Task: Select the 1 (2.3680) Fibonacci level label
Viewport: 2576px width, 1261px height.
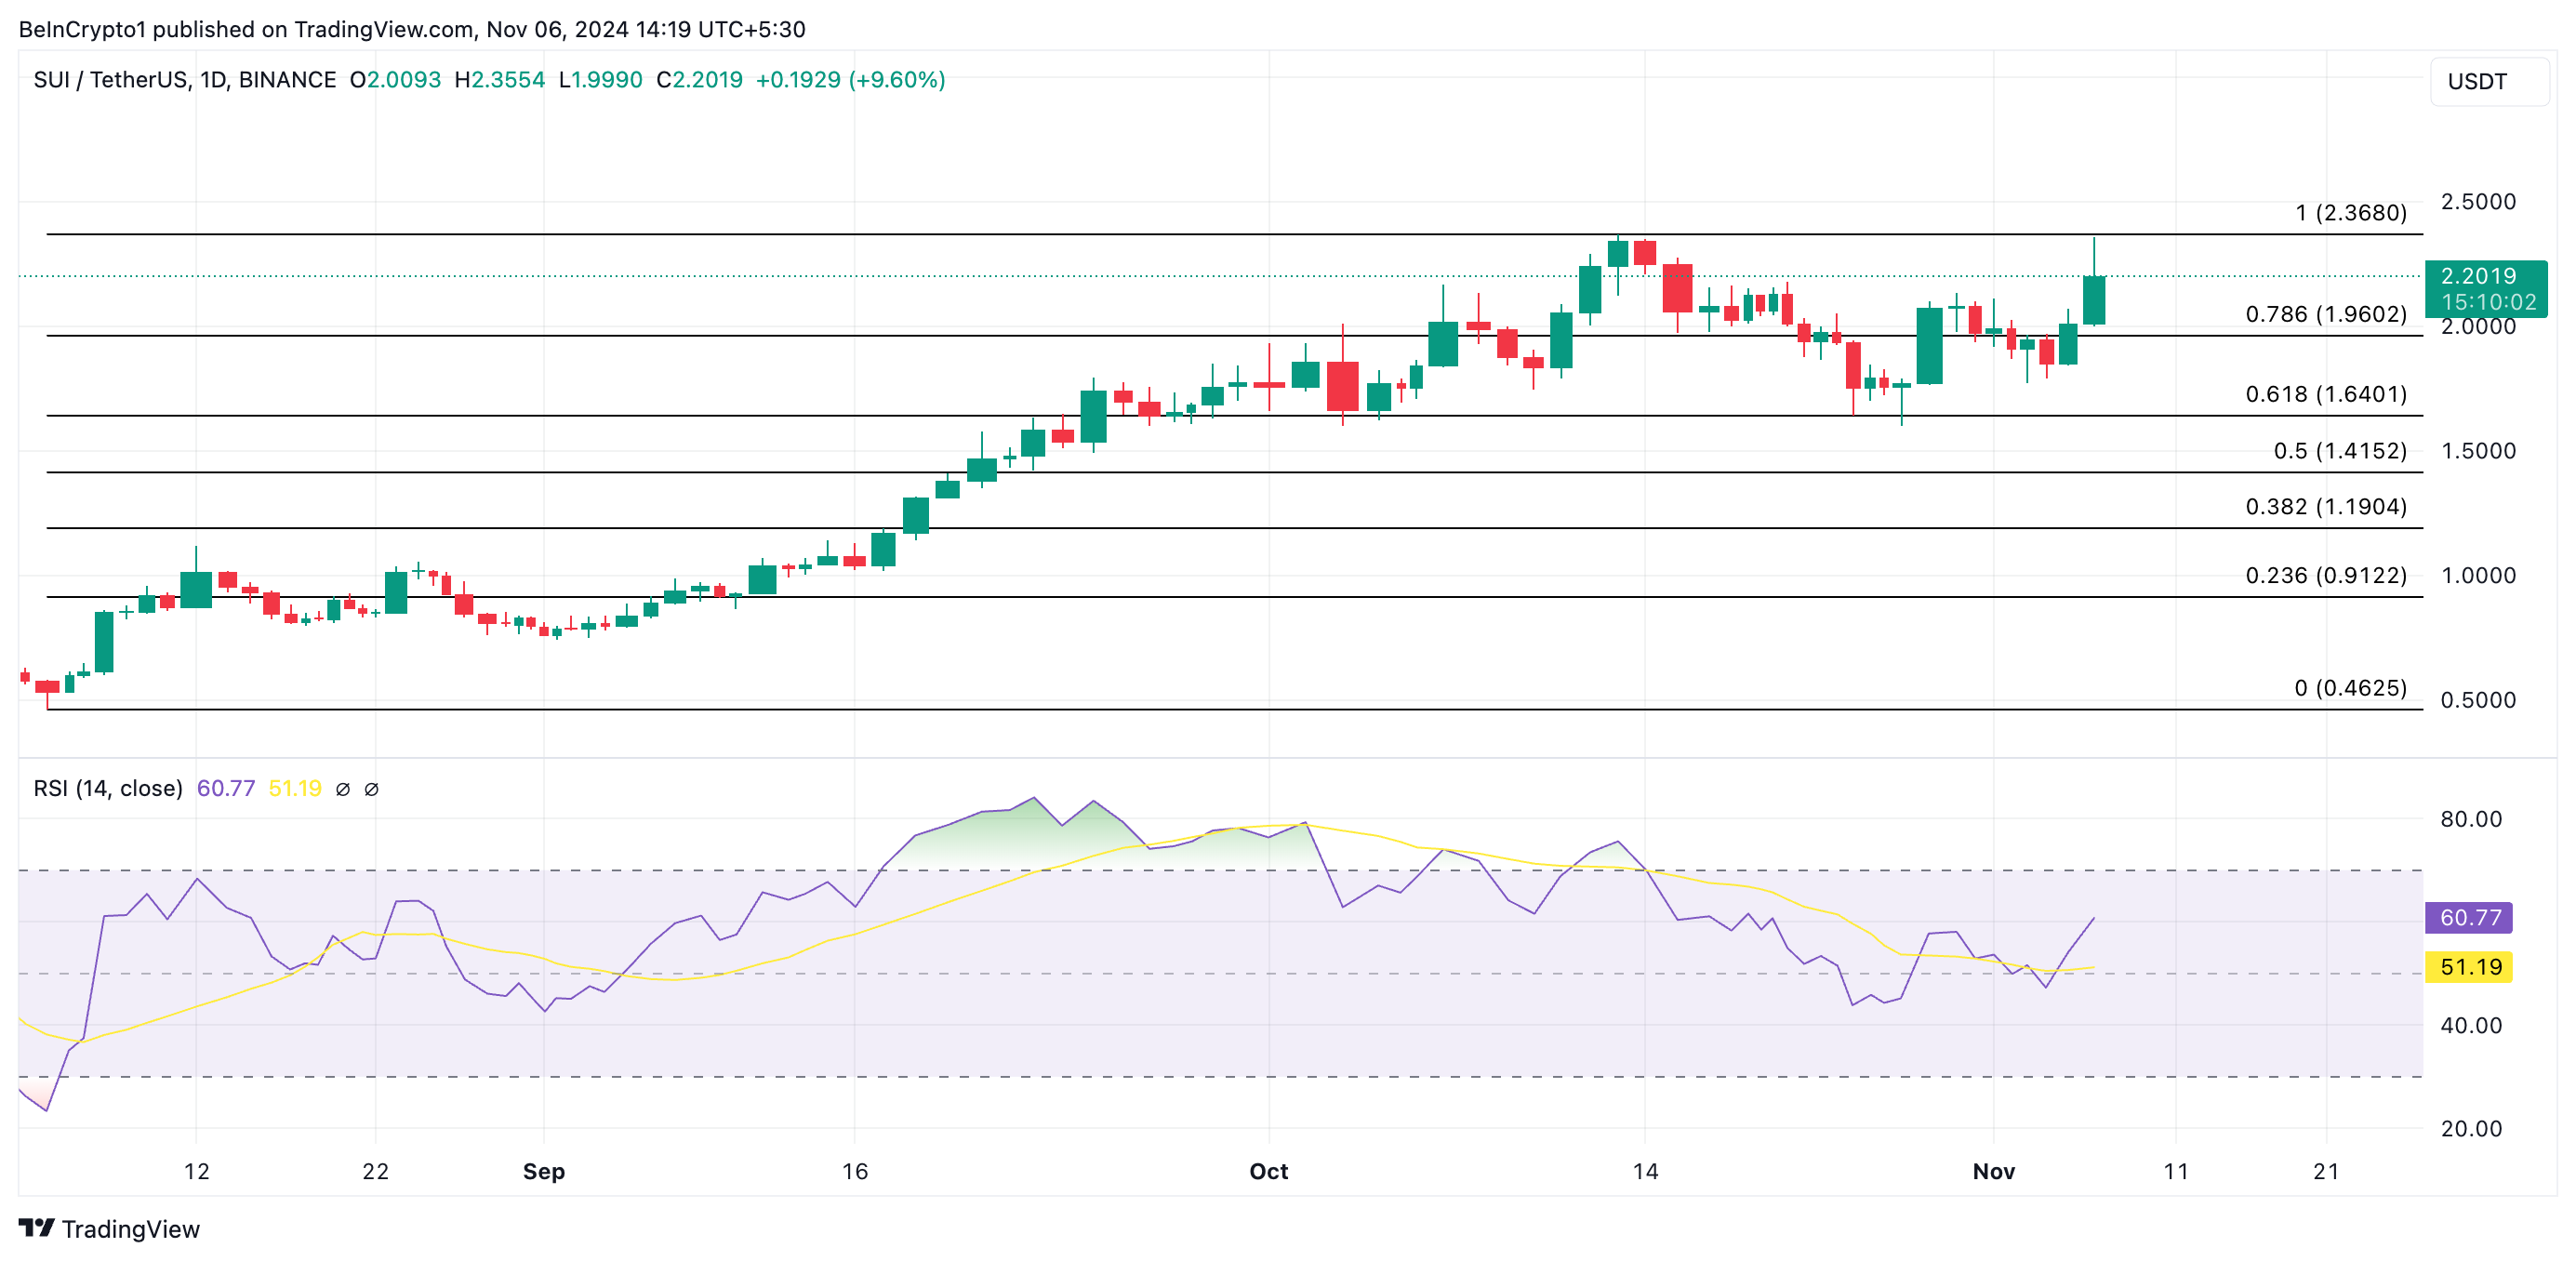Action: [x=2350, y=213]
